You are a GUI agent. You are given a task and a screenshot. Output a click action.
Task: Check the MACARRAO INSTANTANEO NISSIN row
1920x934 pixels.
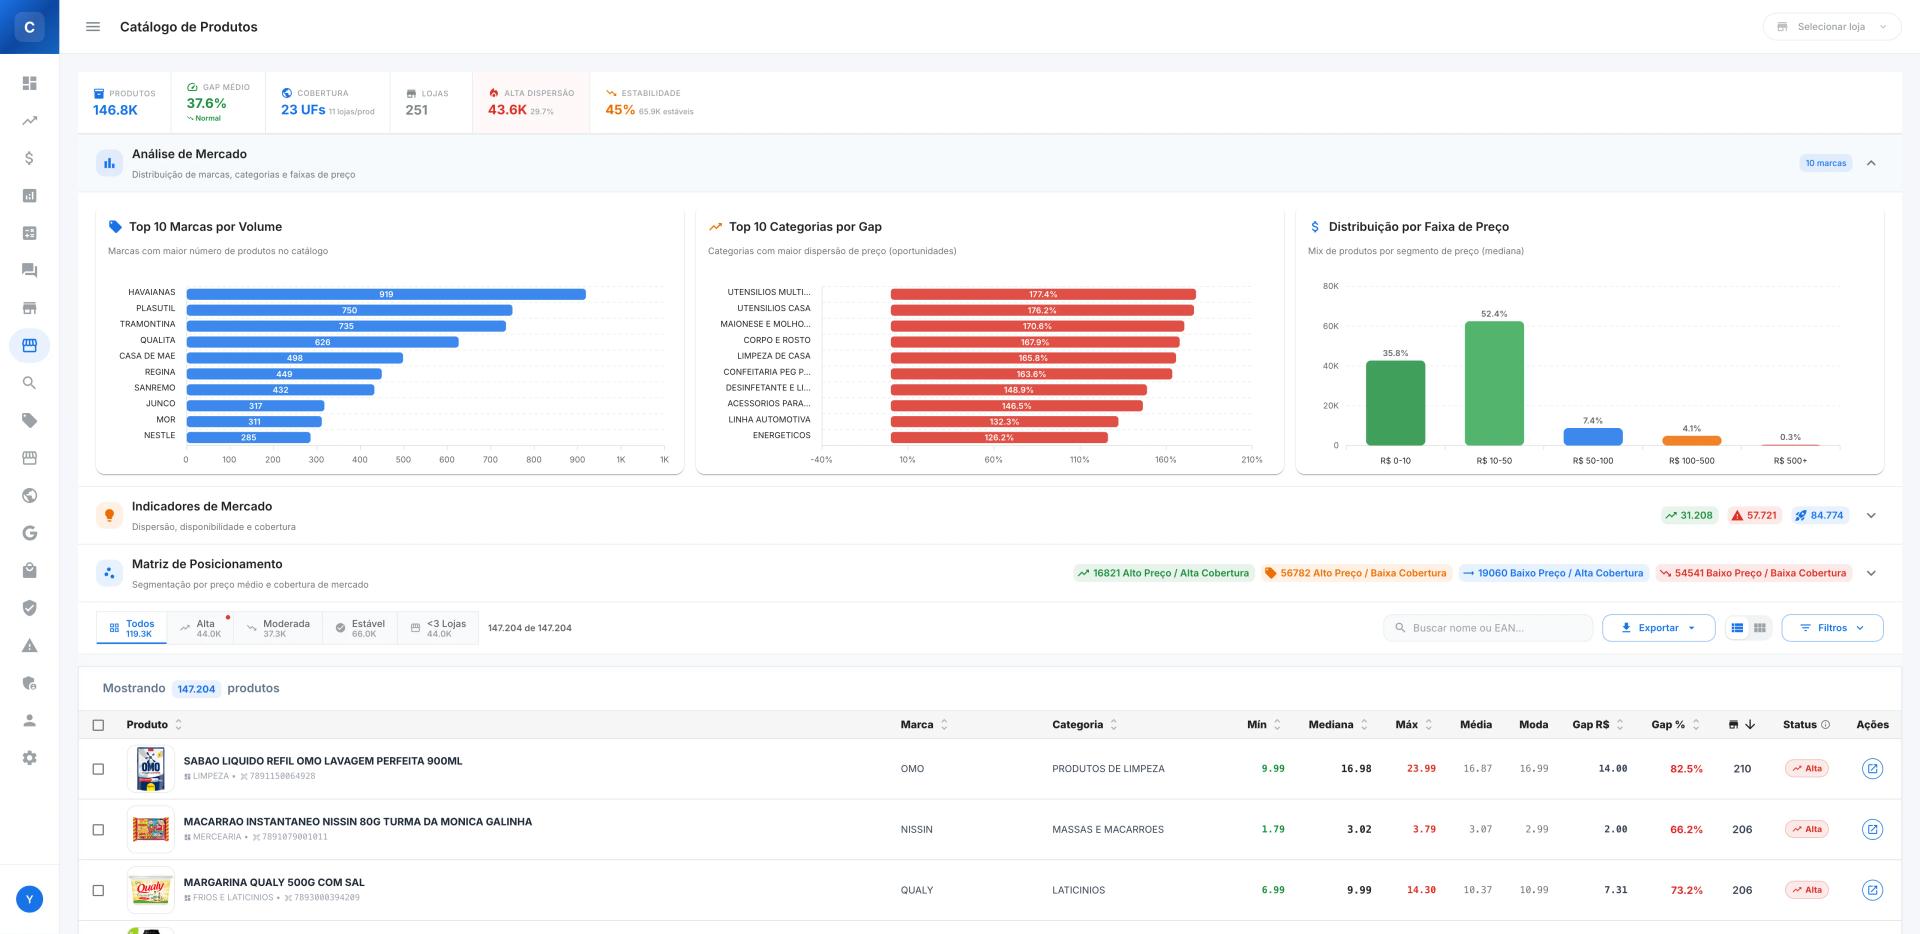(x=98, y=829)
